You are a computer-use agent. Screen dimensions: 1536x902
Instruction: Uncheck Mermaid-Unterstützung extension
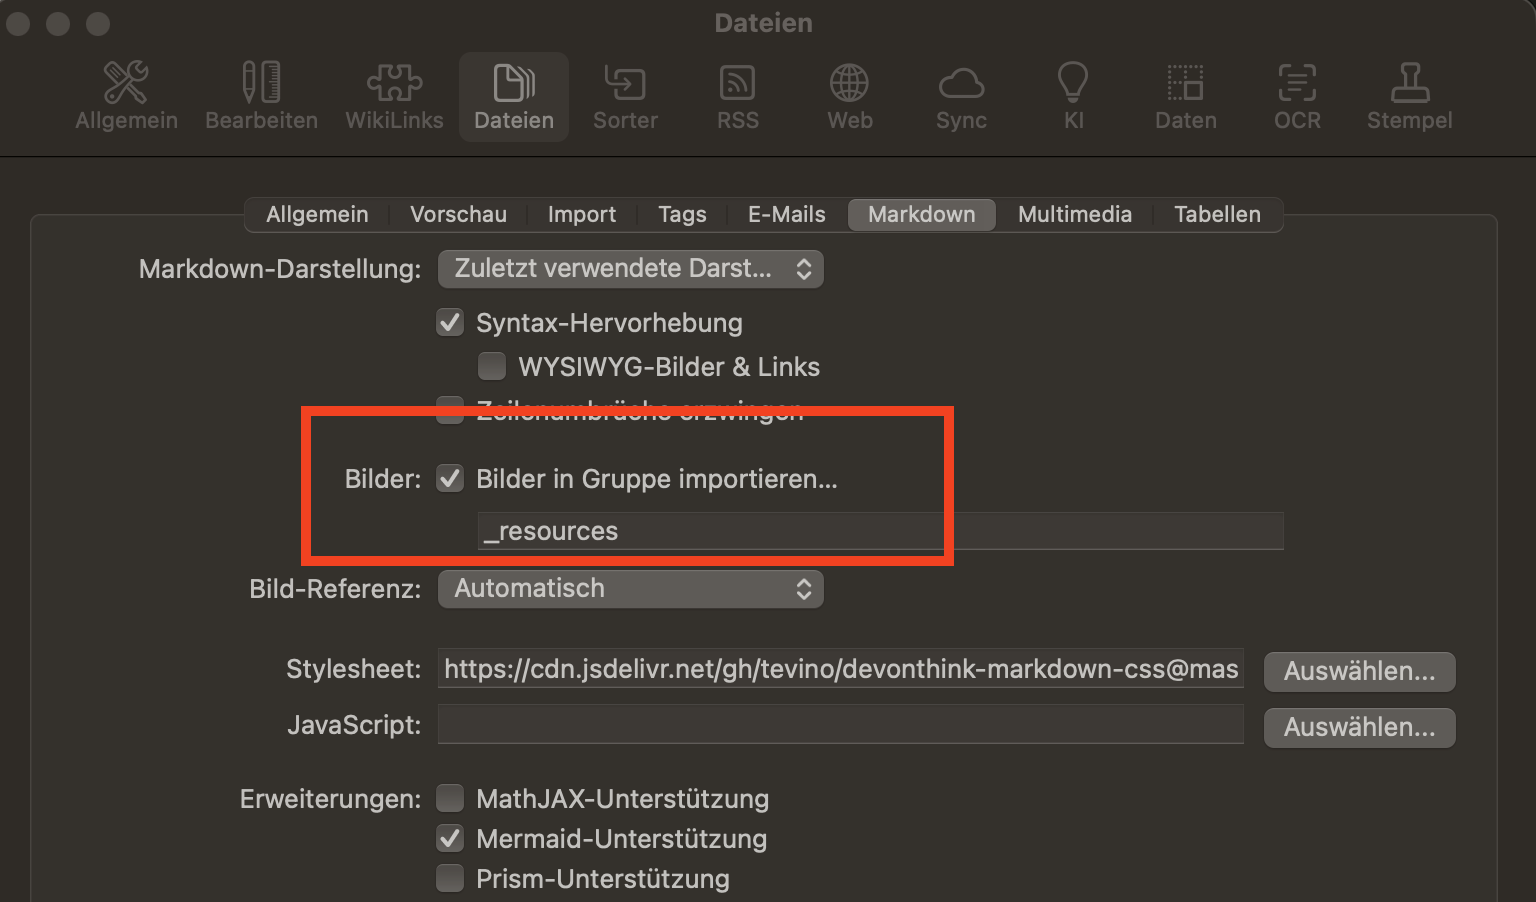click(450, 839)
